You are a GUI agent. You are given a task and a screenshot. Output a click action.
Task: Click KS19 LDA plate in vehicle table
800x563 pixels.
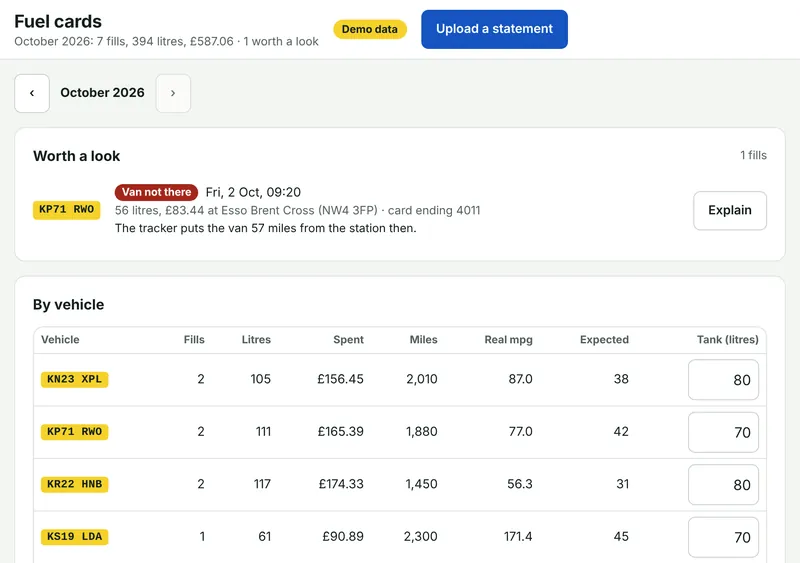point(74,536)
